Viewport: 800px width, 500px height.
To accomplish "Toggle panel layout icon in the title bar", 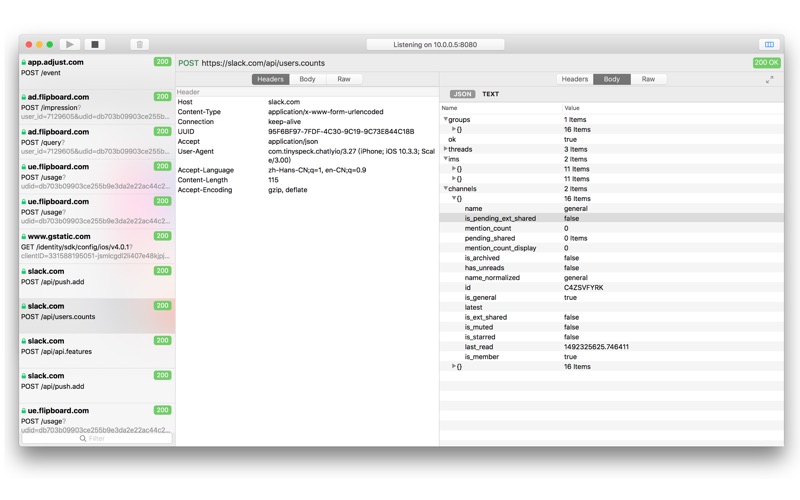I will click(769, 44).
